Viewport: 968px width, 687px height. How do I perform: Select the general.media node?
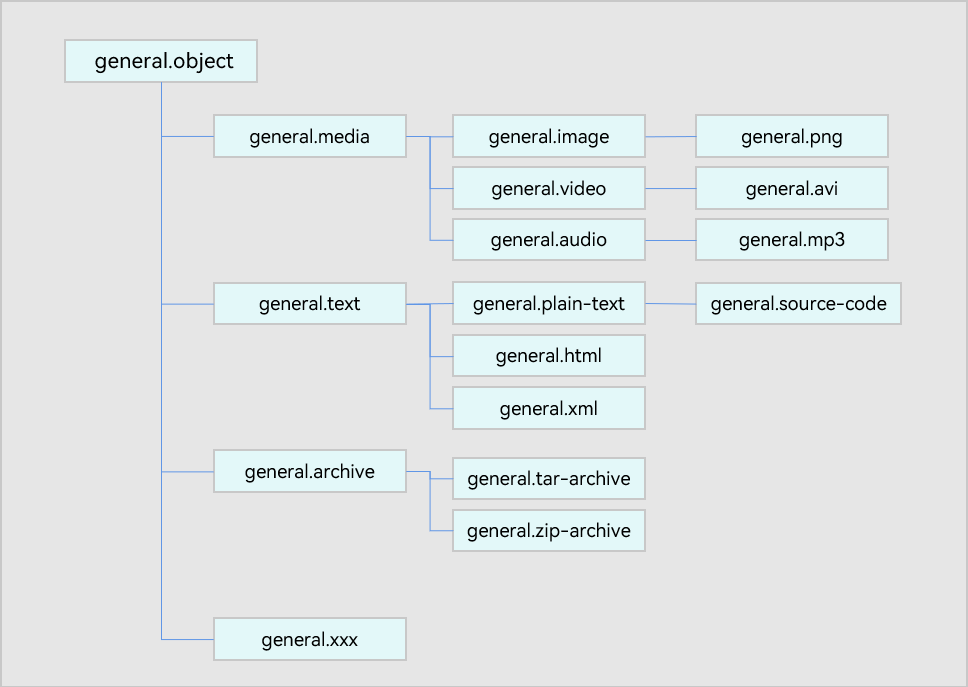[309, 136]
